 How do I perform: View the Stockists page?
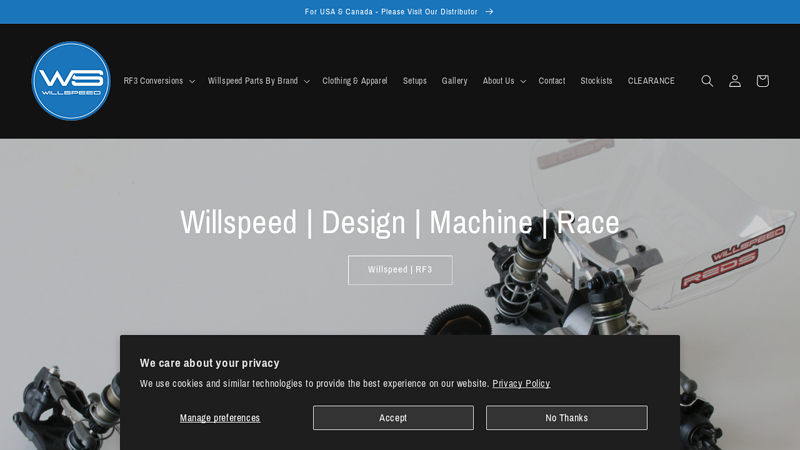point(596,81)
